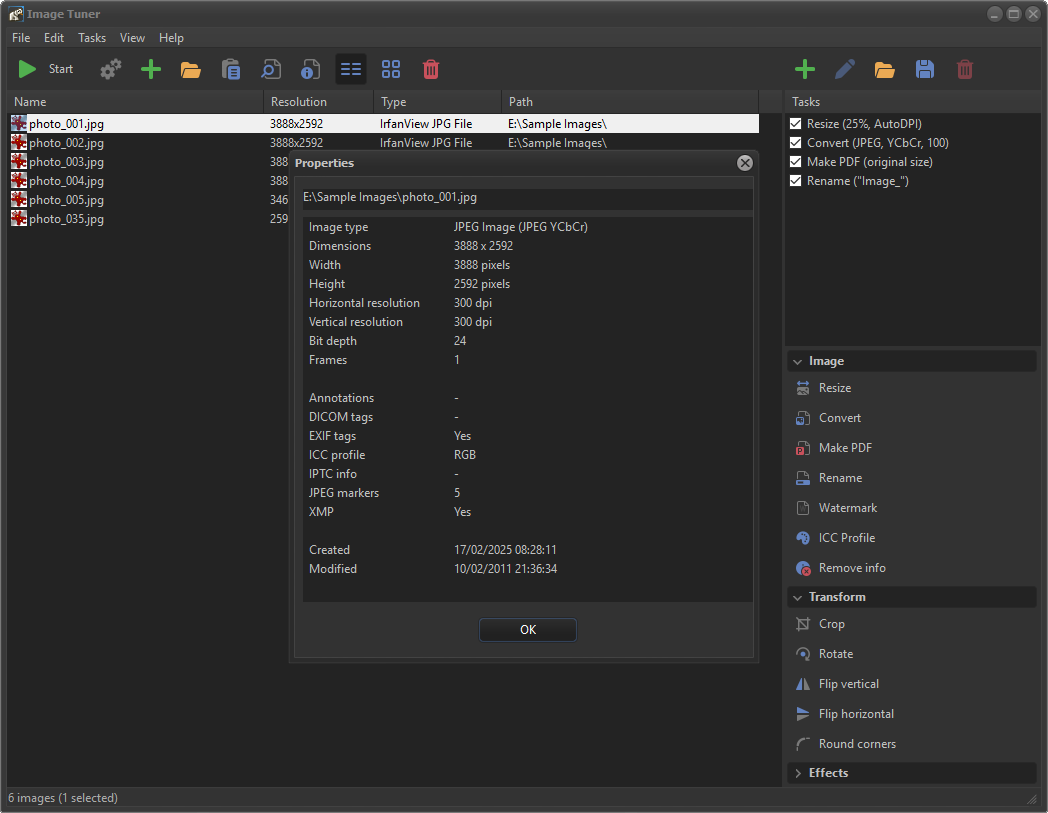Switch to thumbnails grid view
The image size is (1048, 813).
coord(391,69)
